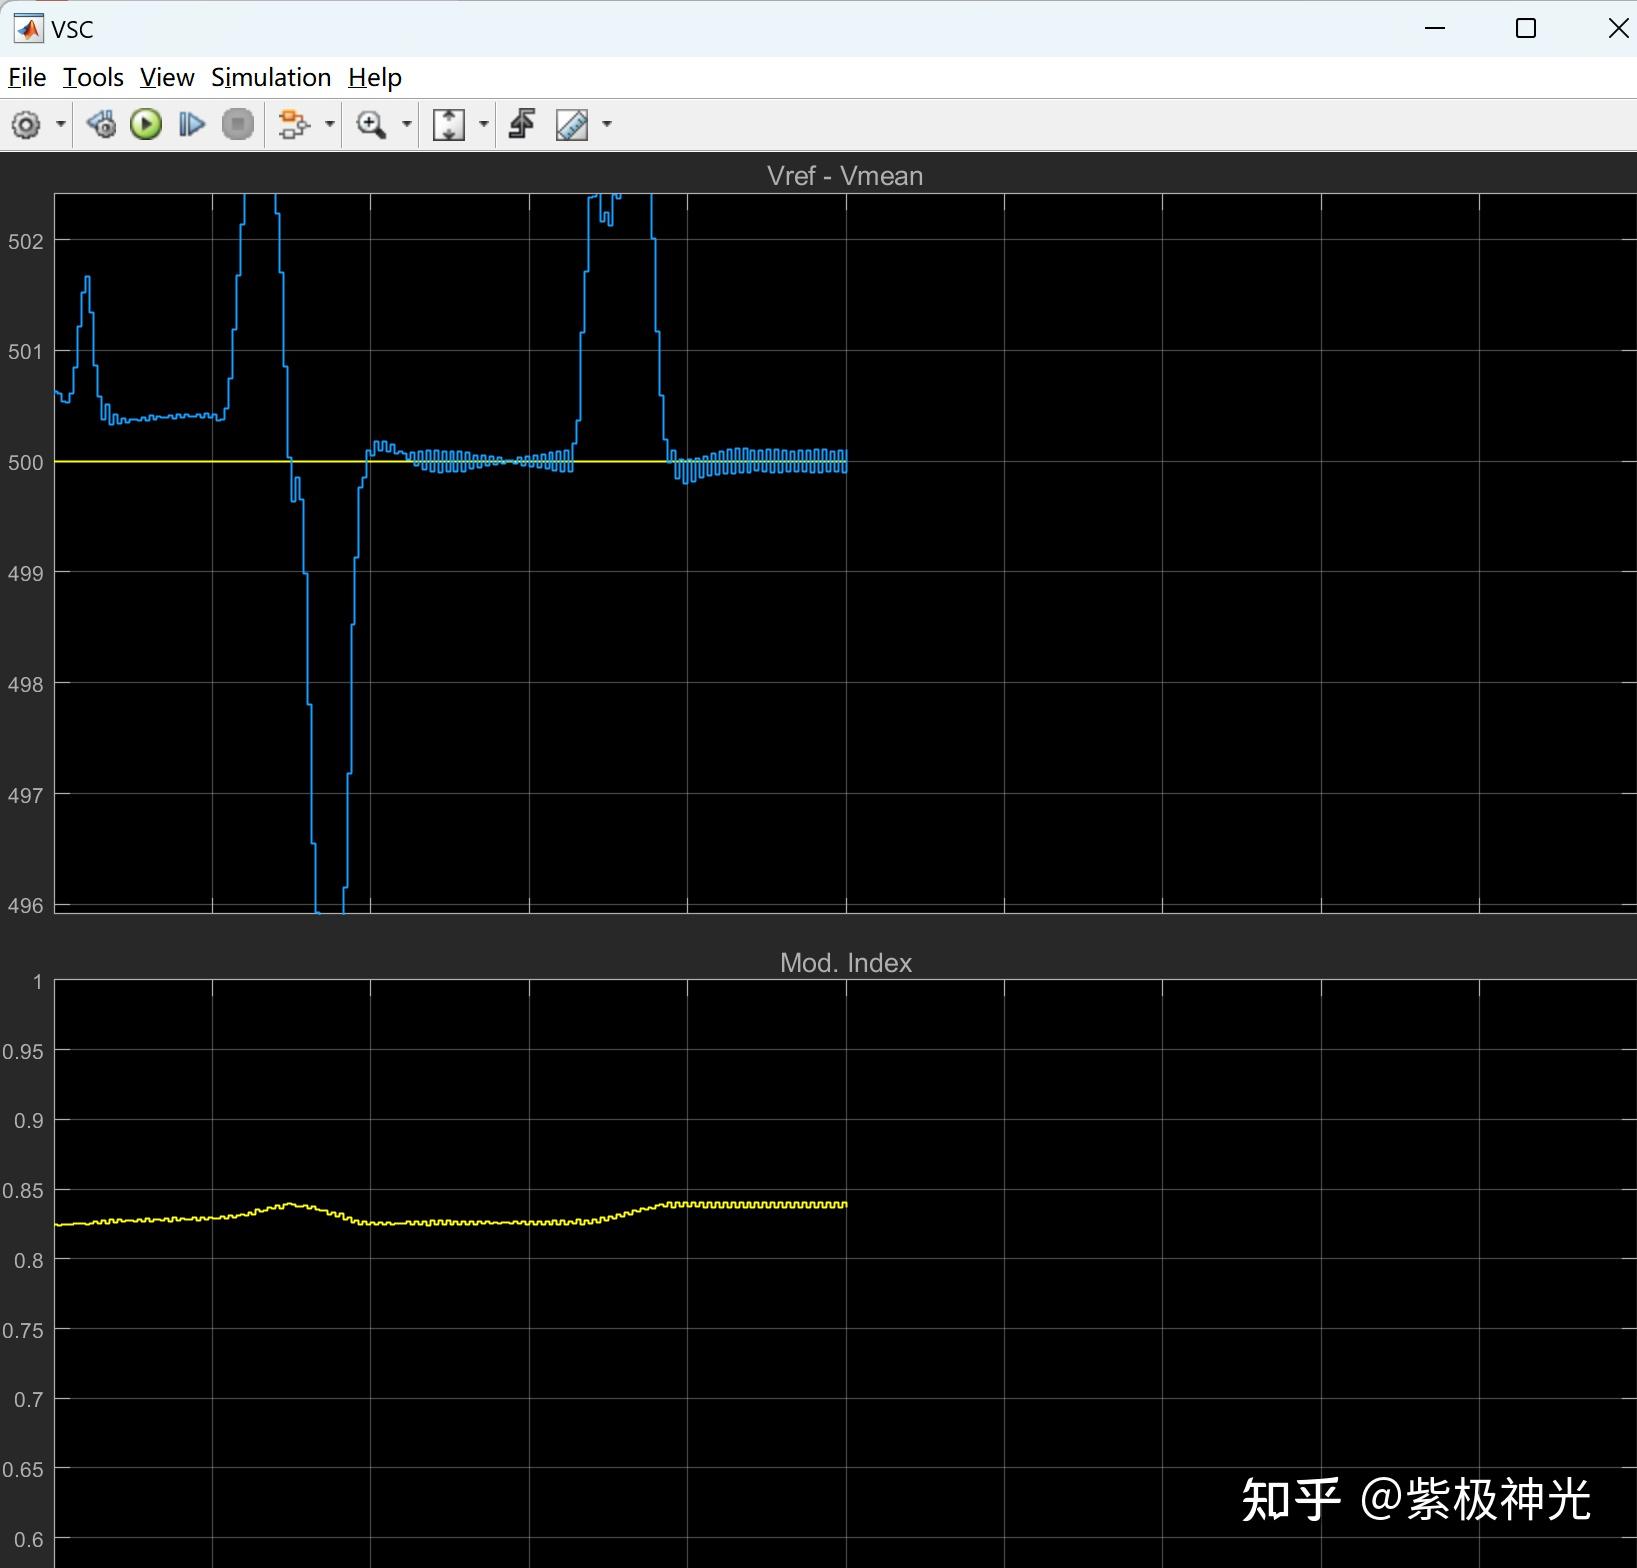
Task: Open the Configuration Properties gear icon
Action: 25,124
